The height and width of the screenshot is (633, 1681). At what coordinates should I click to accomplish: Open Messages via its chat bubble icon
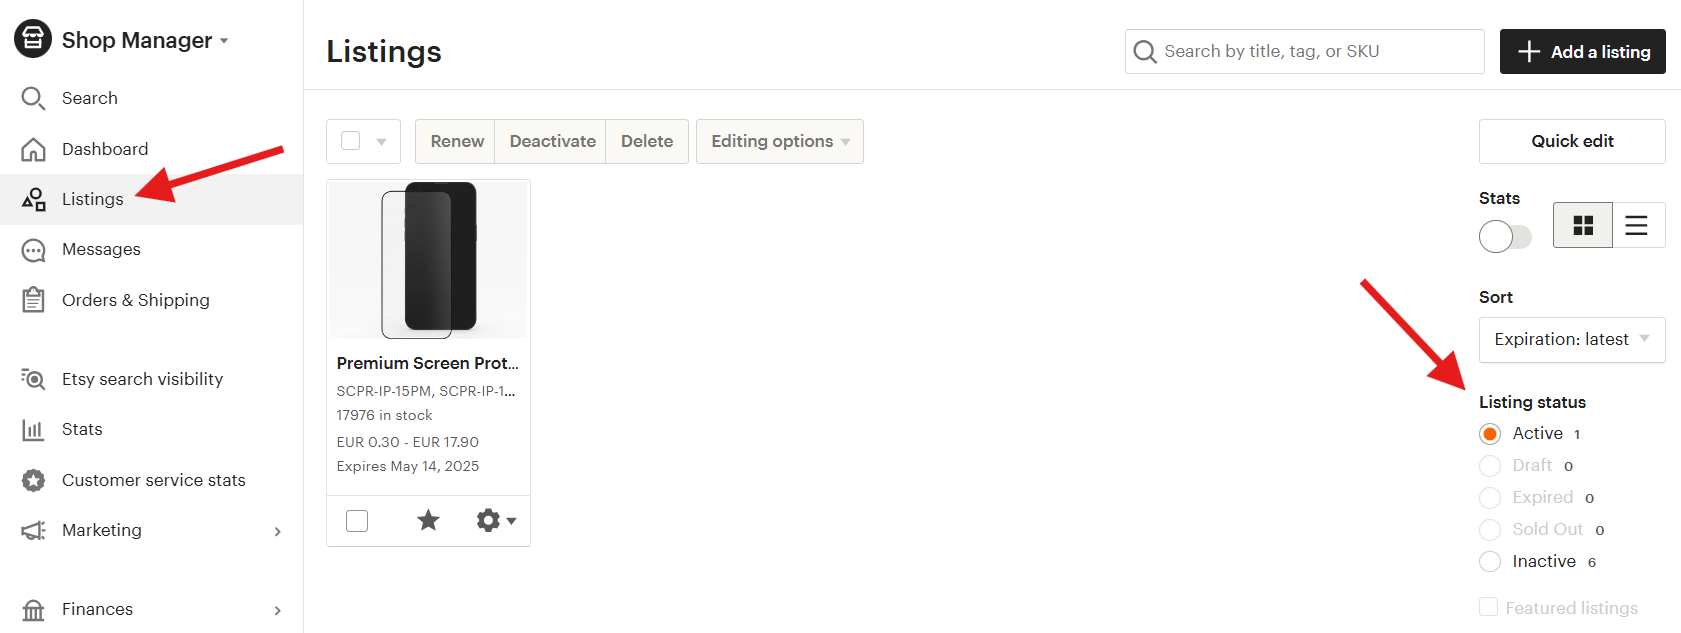(33, 250)
